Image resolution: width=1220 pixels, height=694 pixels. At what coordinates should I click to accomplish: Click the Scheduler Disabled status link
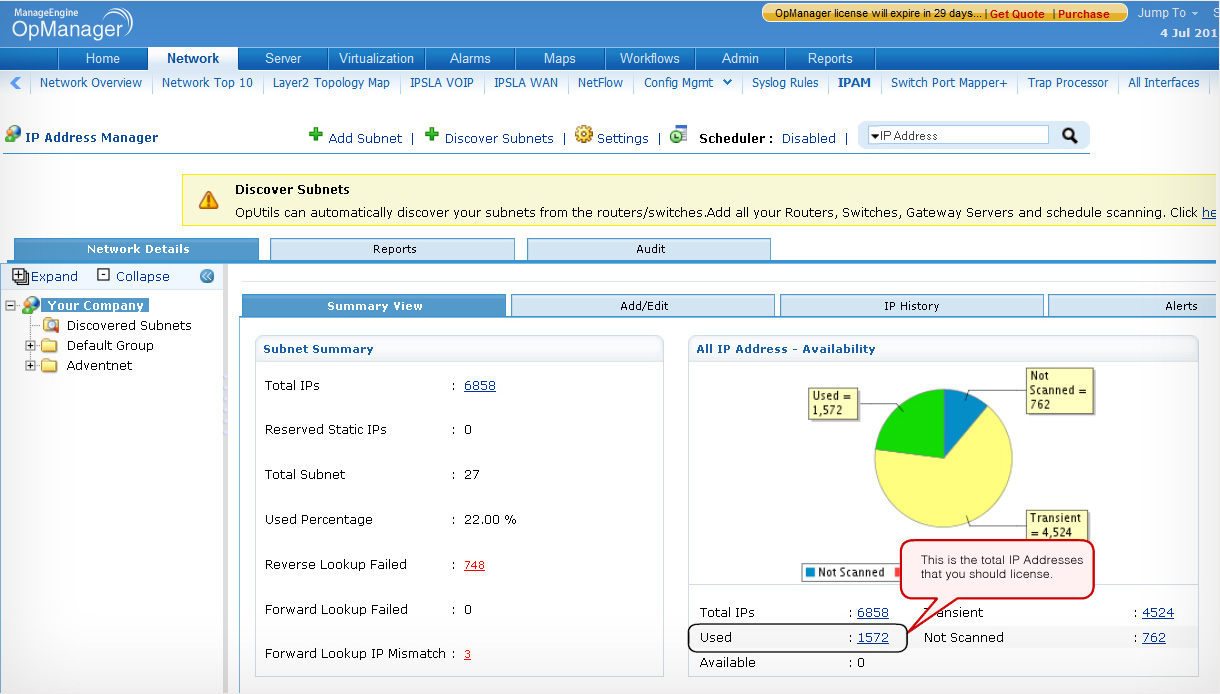[x=808, y=139]
